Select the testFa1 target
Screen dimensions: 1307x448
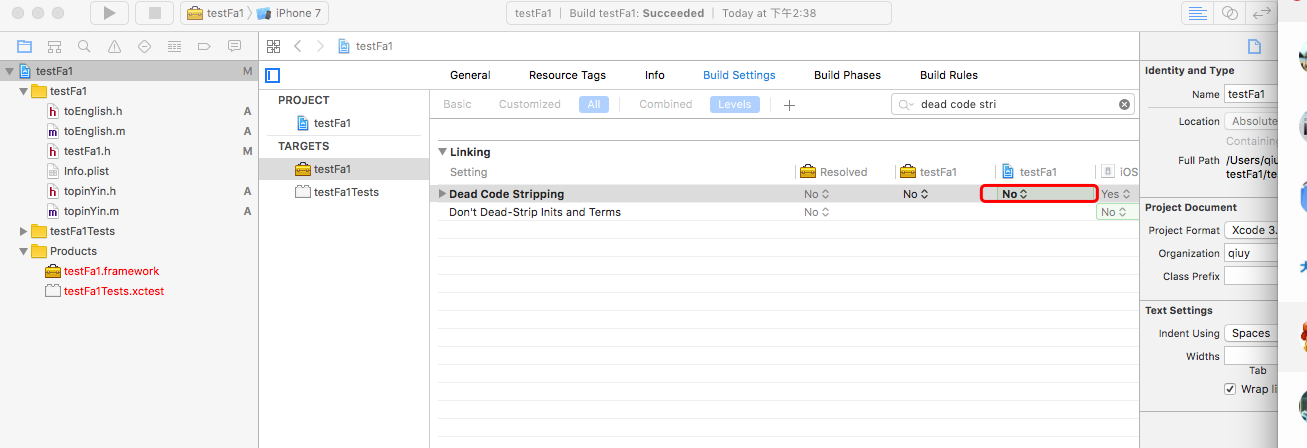pyautogui.click(x=331, y=169)
